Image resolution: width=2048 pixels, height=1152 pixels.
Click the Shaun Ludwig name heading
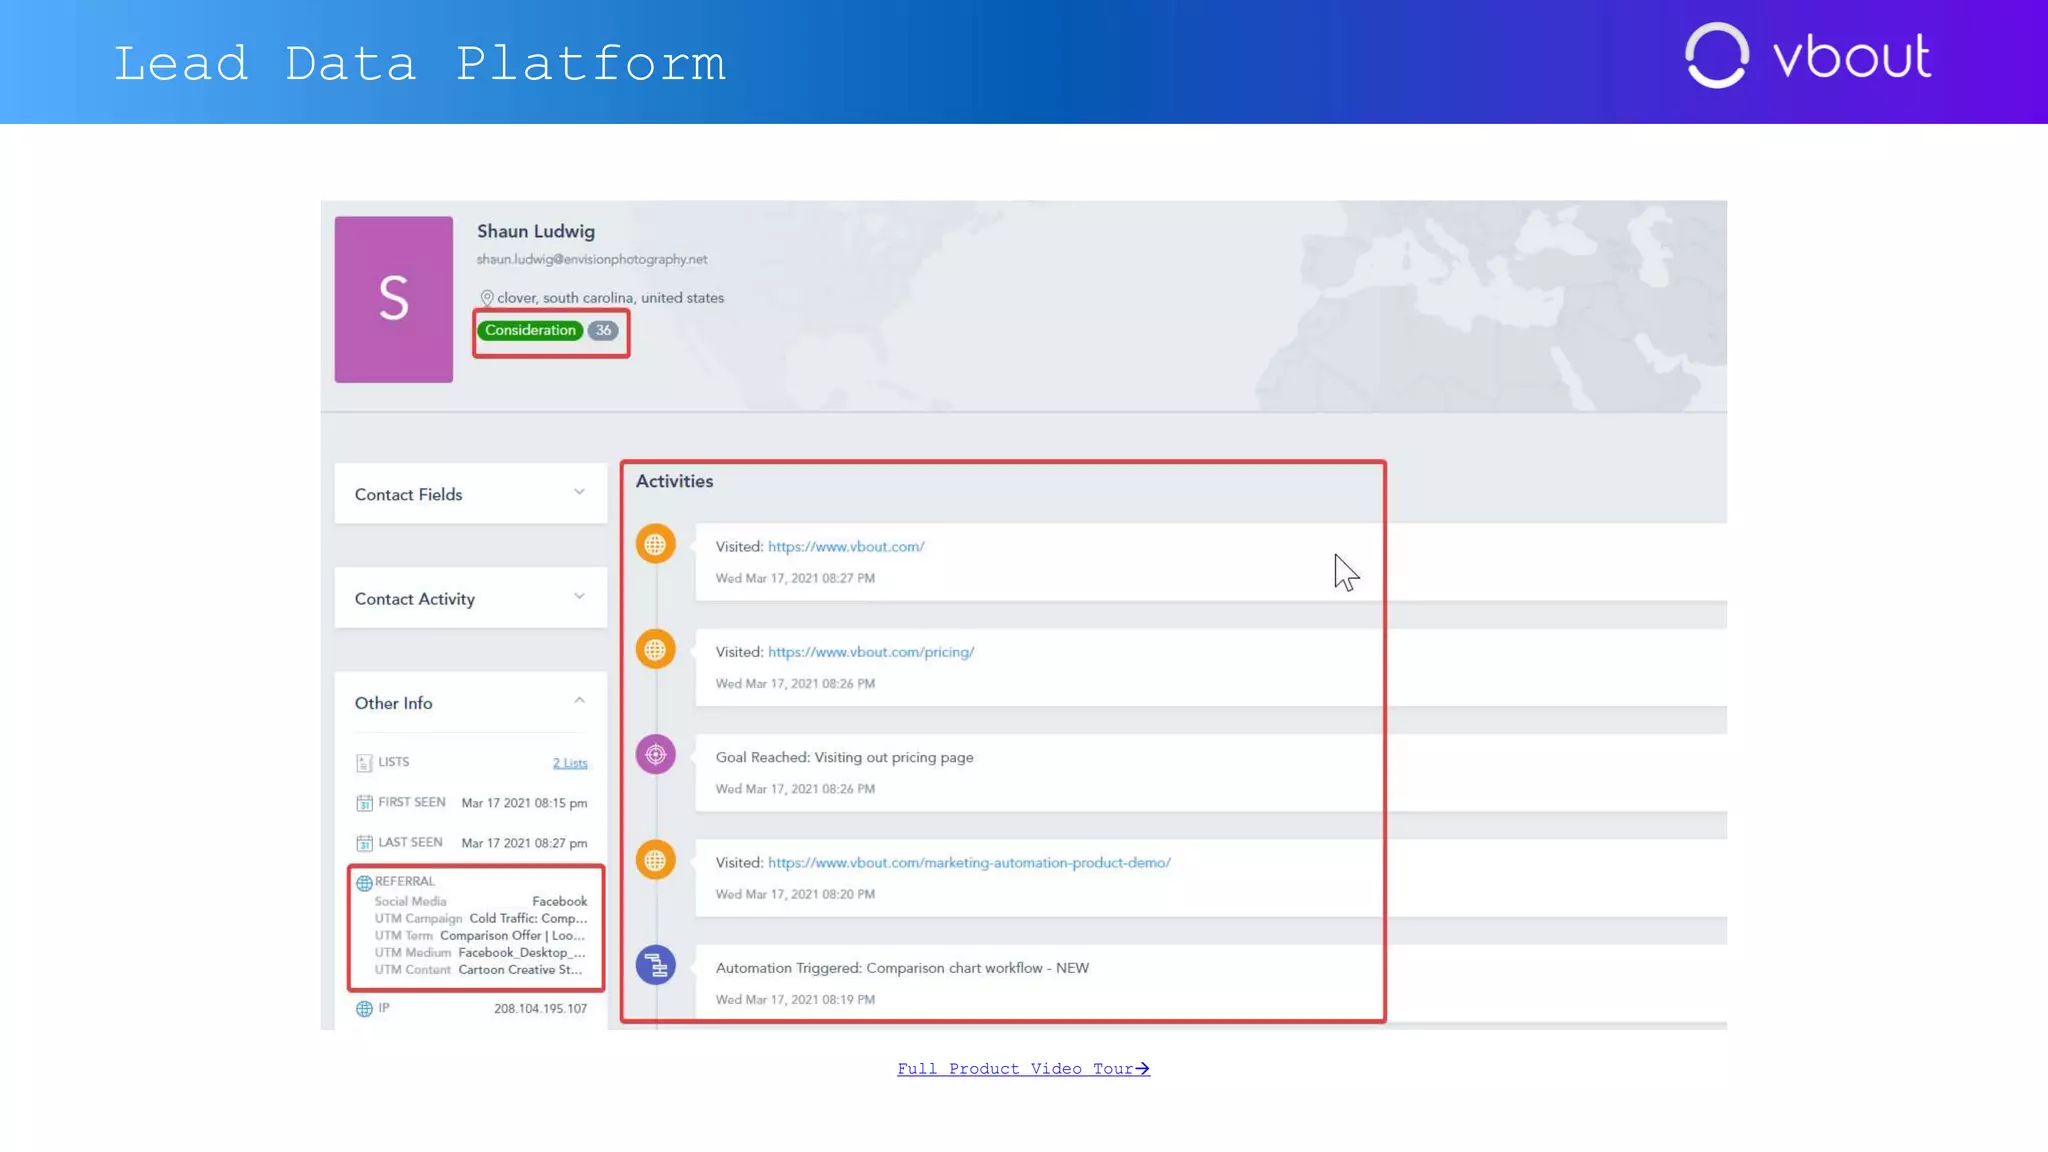pos(536,231)
